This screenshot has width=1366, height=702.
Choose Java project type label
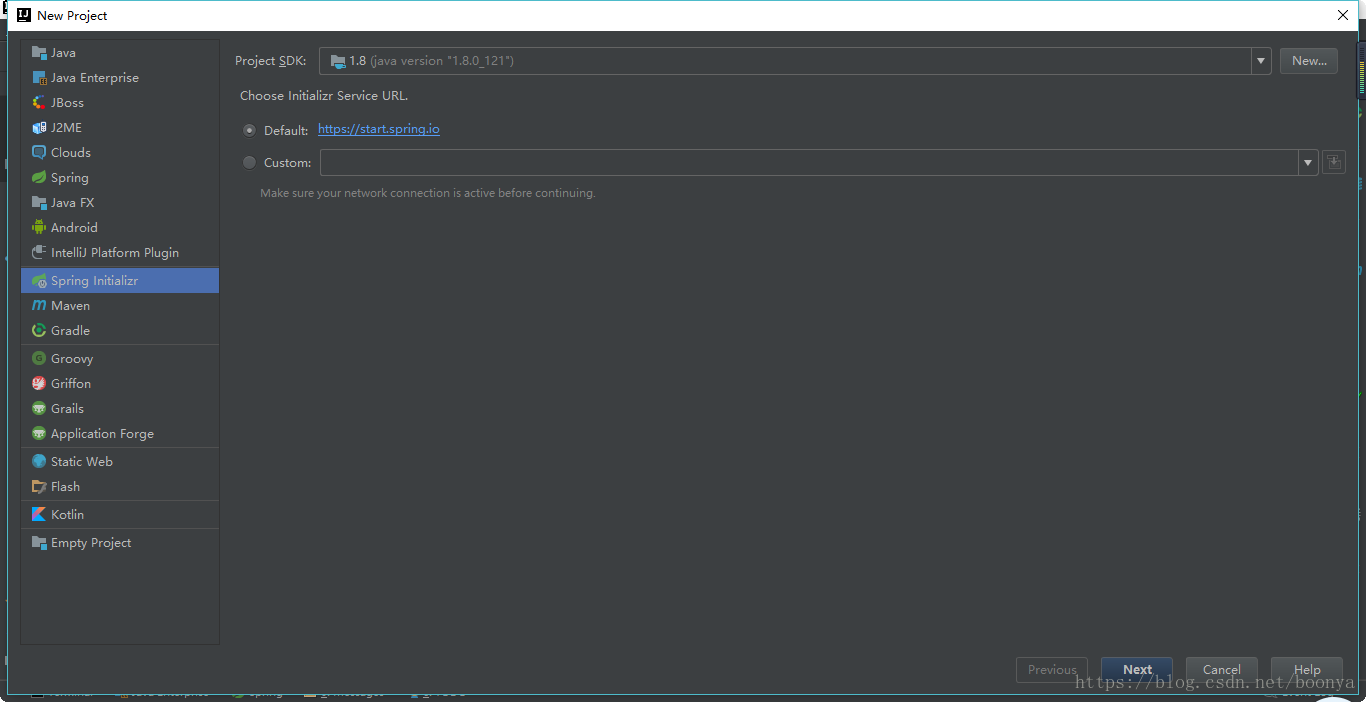coord(63,53)
